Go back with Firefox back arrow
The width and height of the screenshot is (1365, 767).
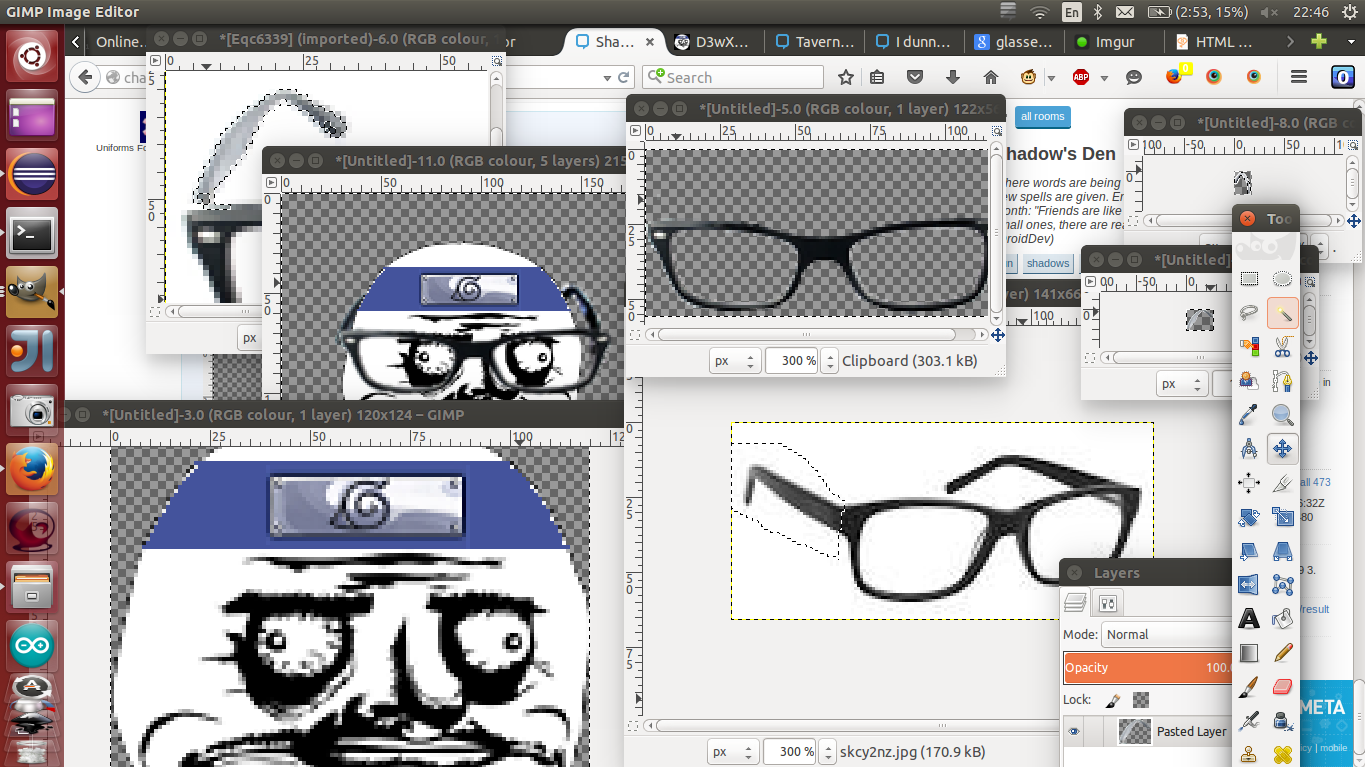[x=85, y=77]
